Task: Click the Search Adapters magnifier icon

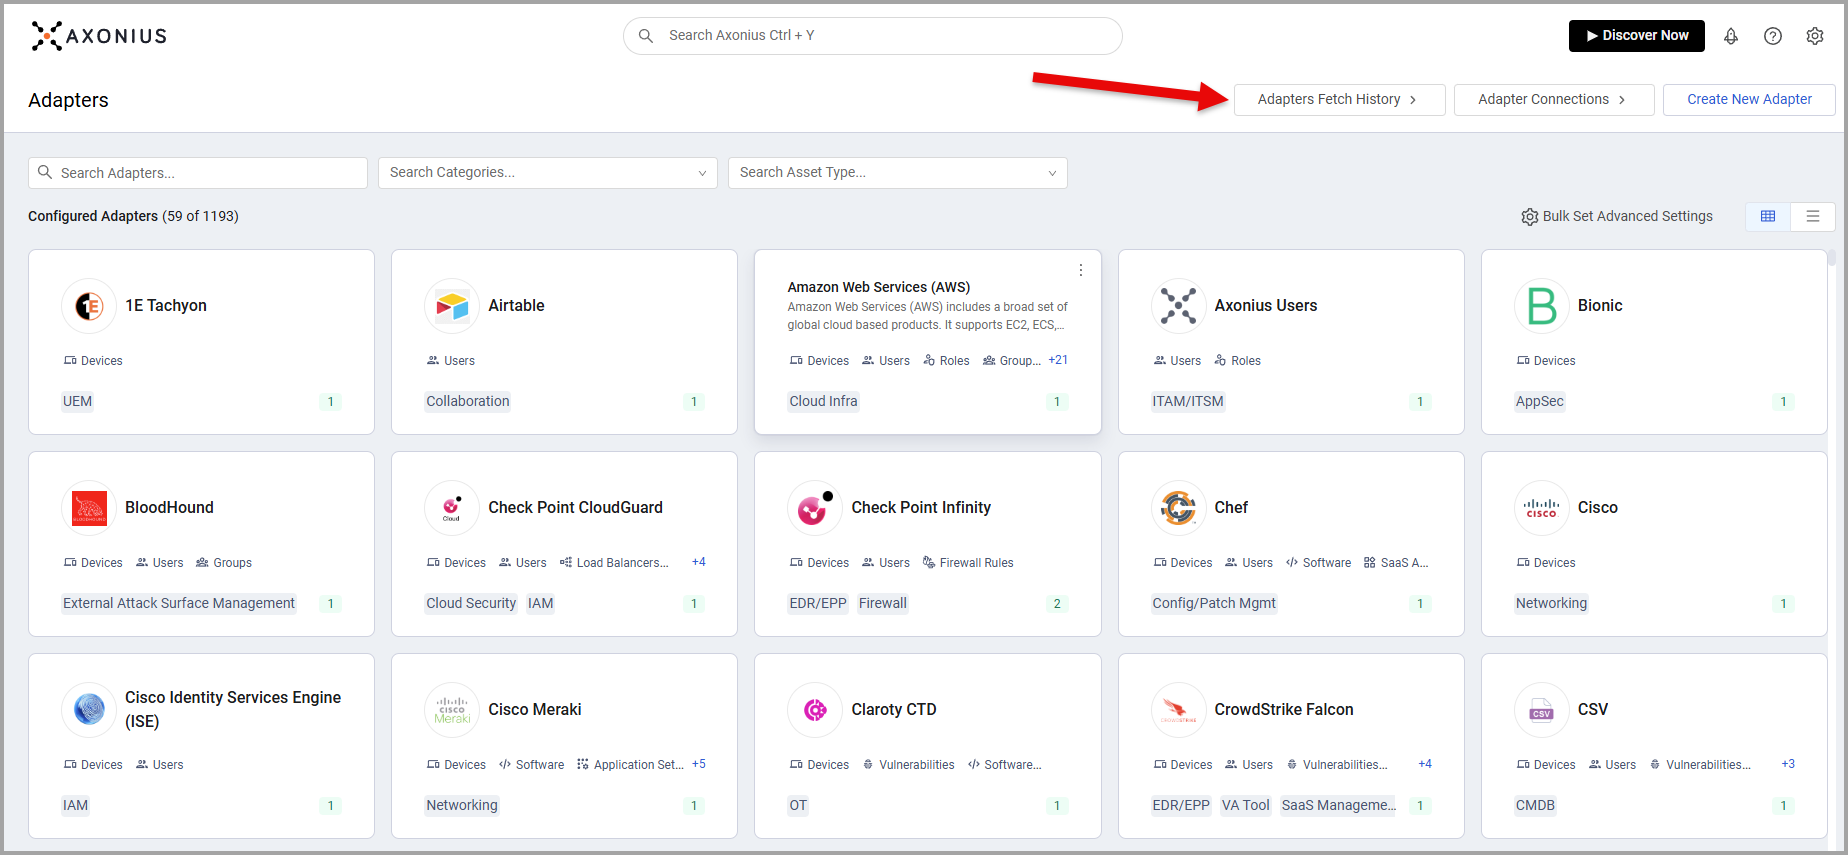Action: [45, 172]
